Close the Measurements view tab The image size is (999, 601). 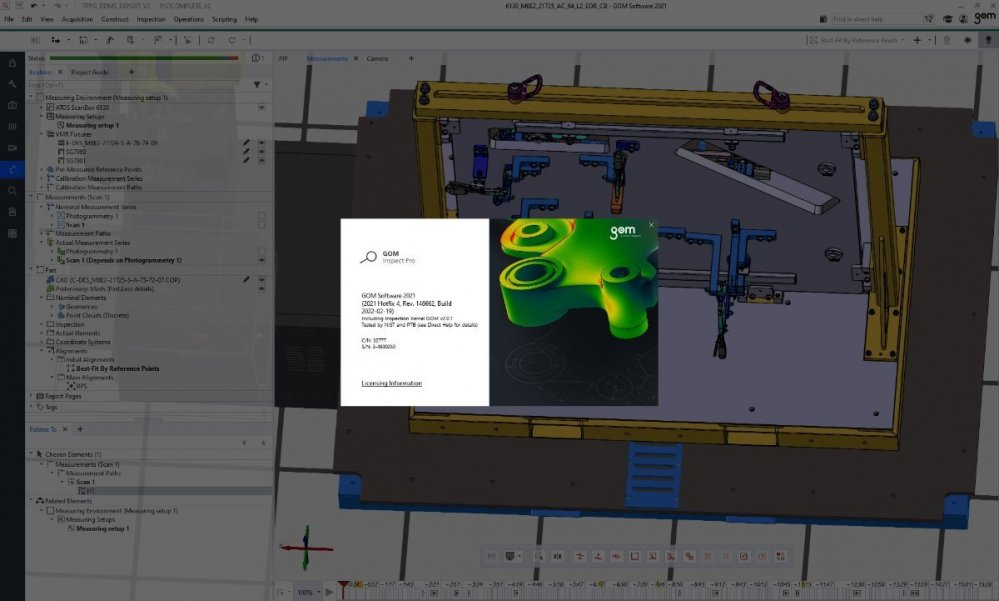click(x=356, y=59)
